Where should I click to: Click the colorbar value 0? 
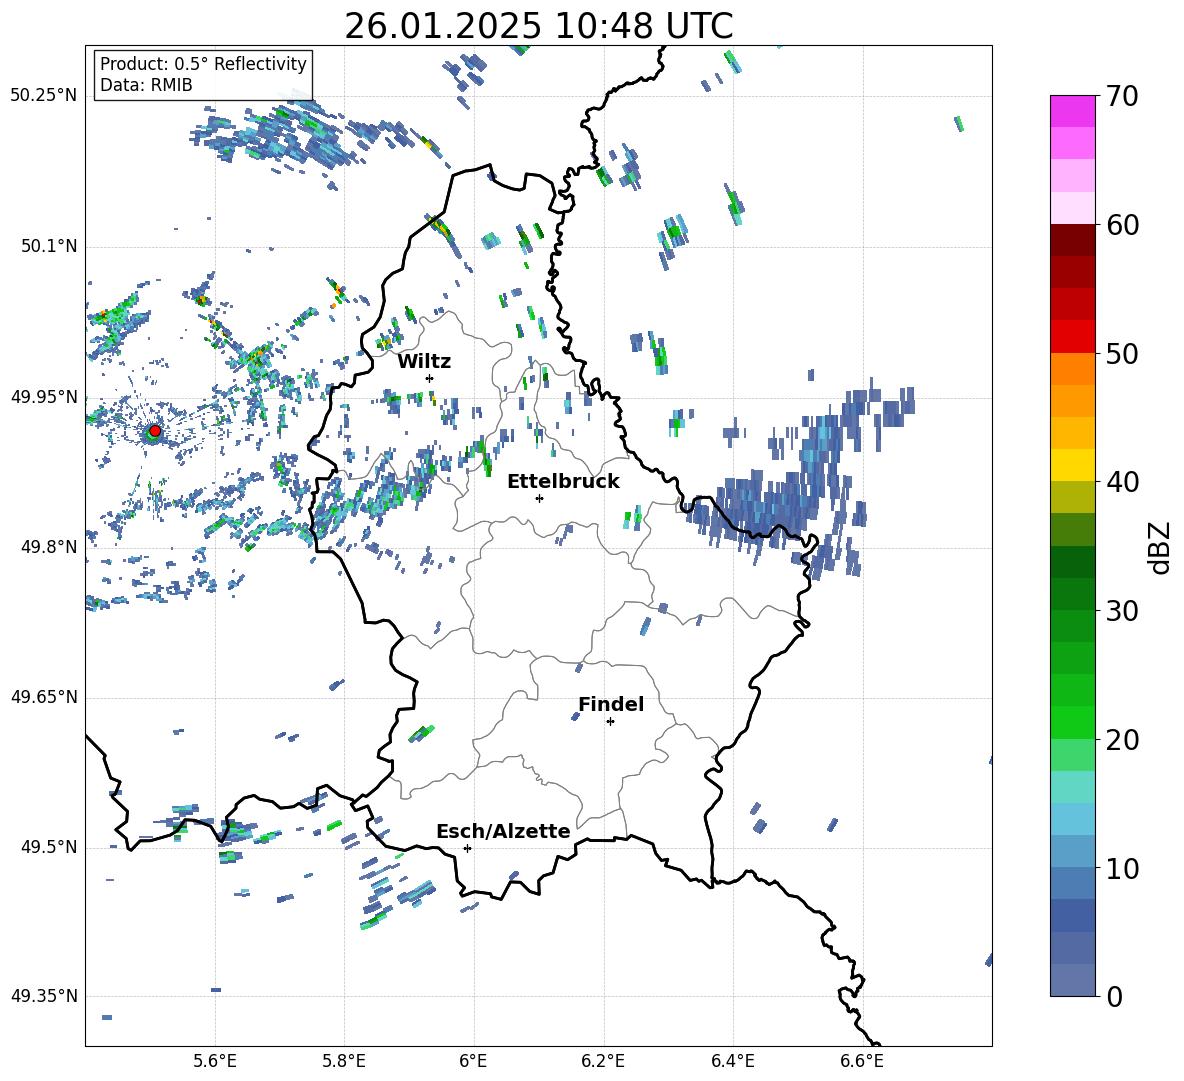point(1114,996)
